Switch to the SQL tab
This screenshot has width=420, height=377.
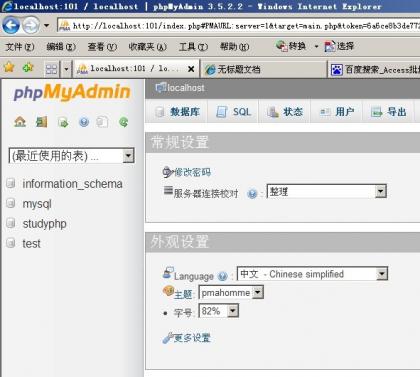tap(233, 112)
